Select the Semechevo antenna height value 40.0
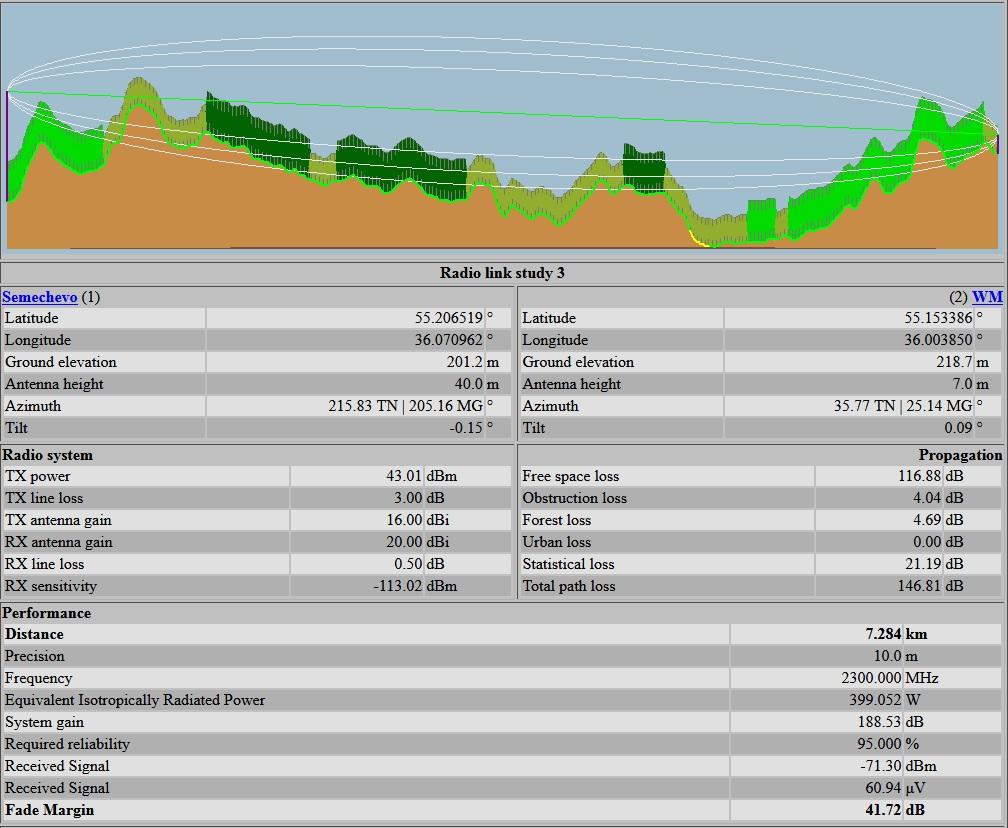The image size is (1008, 828). (468, 384)
